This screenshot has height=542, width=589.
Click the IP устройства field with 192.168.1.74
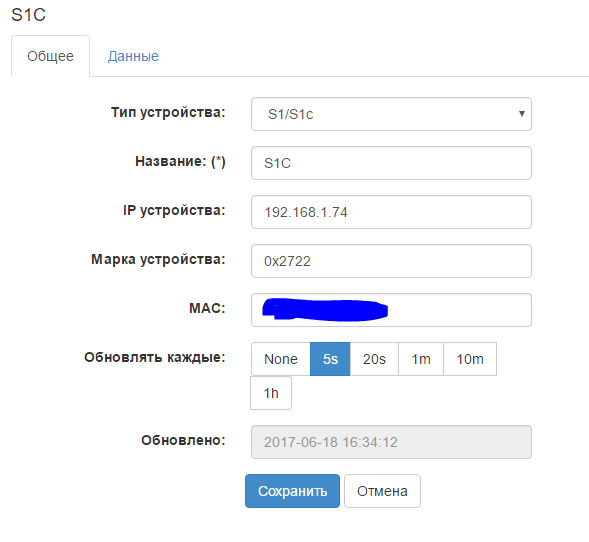(391, 212)
